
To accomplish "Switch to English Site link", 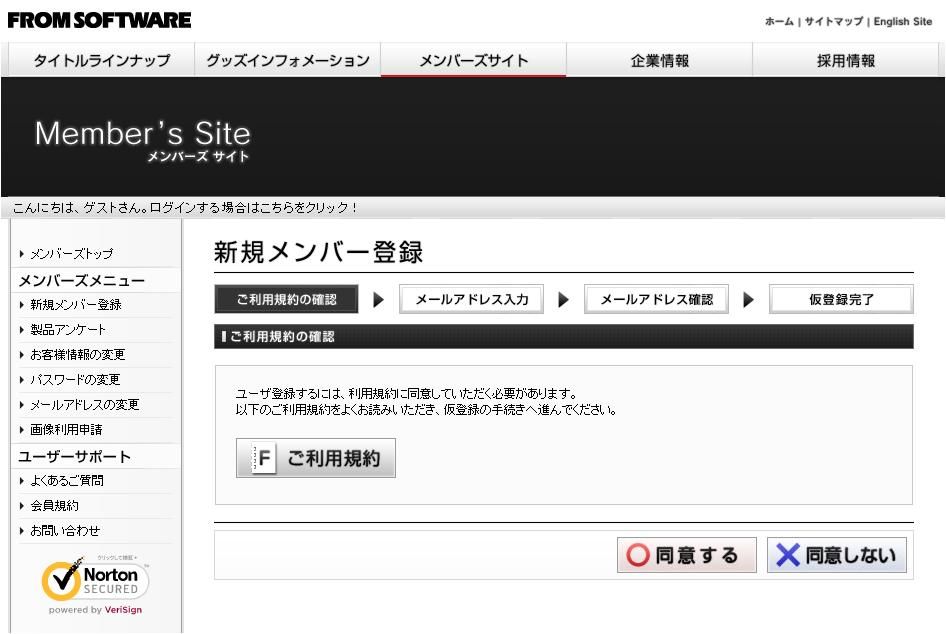I will pyautogui.click(x=903, y=22).
